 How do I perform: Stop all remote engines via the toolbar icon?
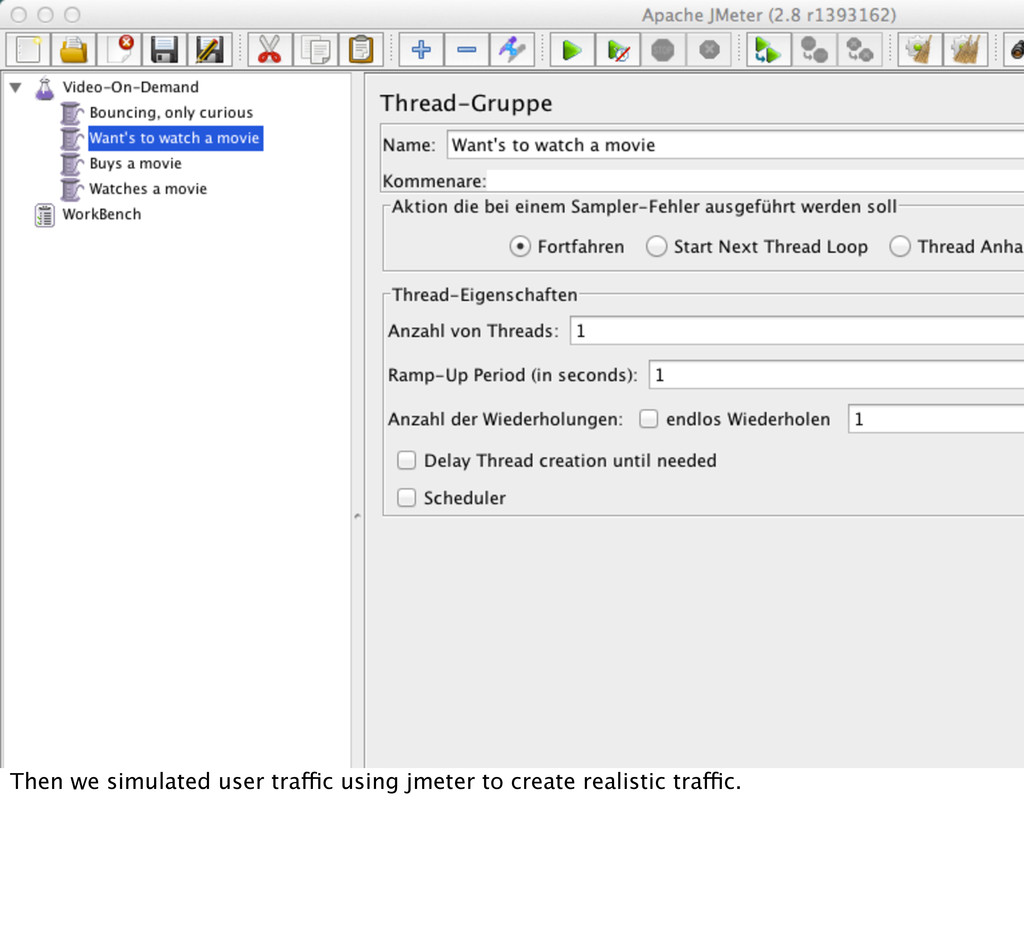814,50
